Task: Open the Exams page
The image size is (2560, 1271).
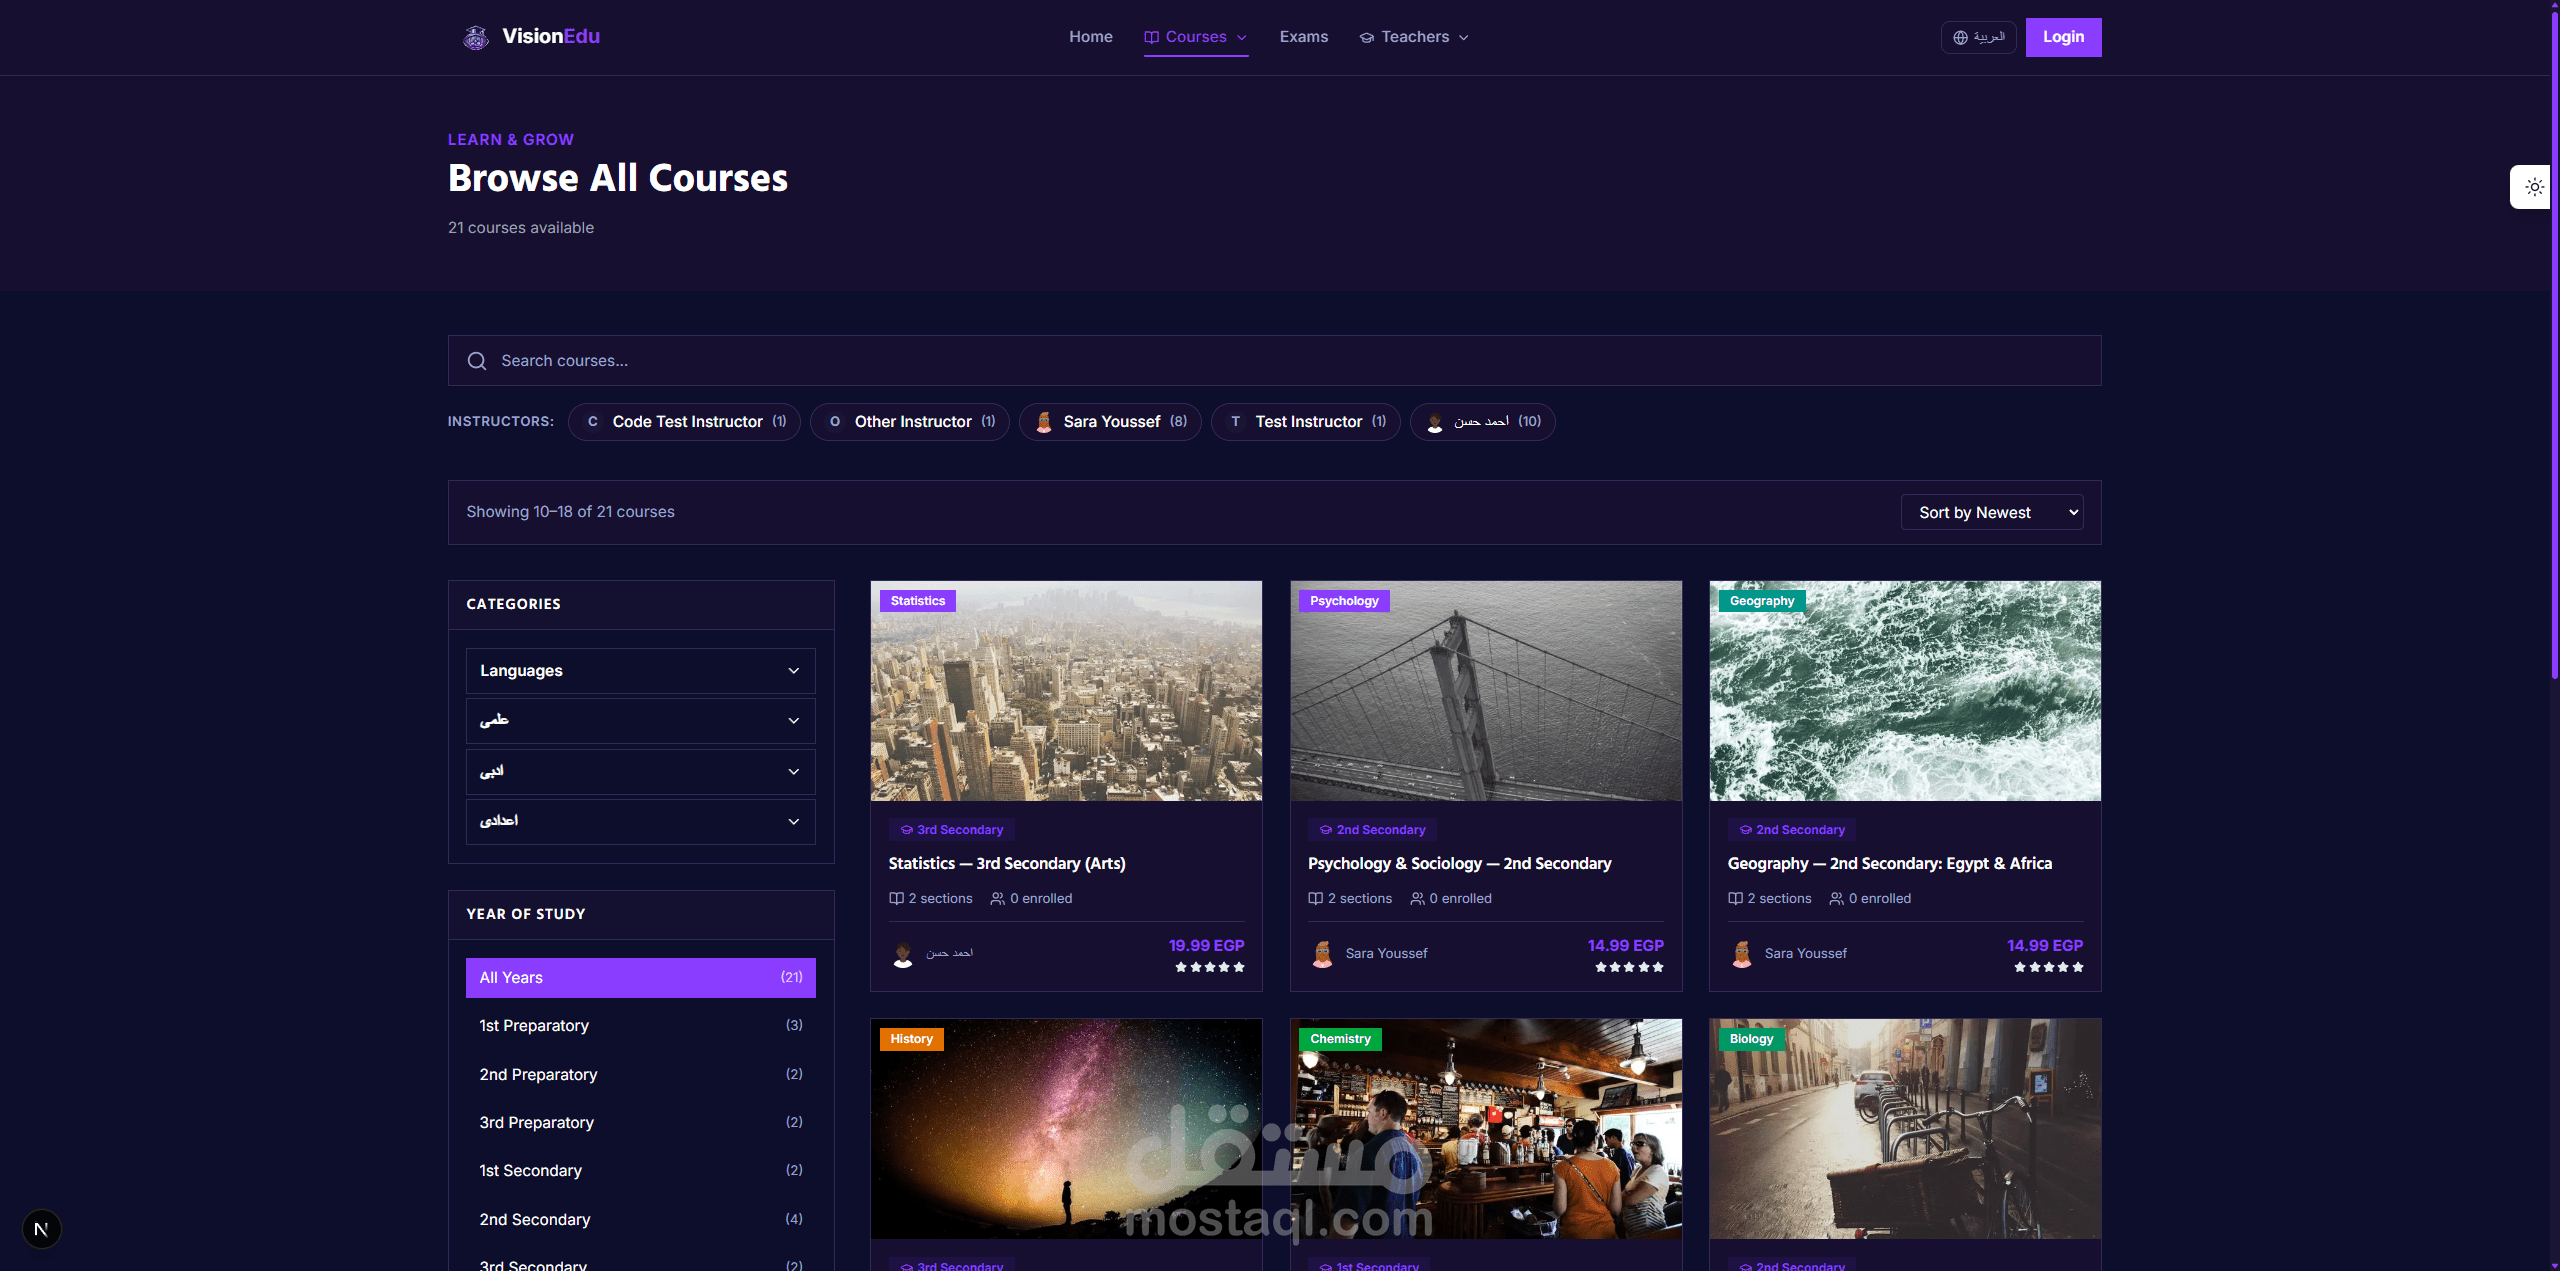Action: coord(1304,37)
